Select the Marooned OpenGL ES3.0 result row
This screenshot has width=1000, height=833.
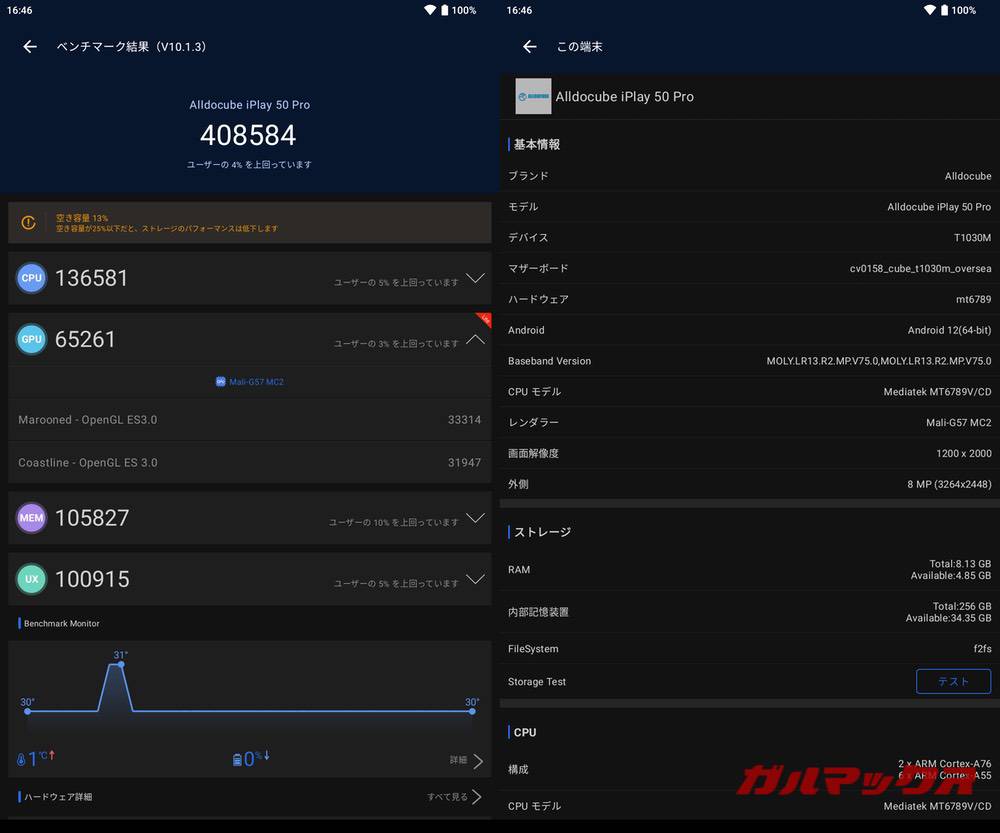[248, 420]
